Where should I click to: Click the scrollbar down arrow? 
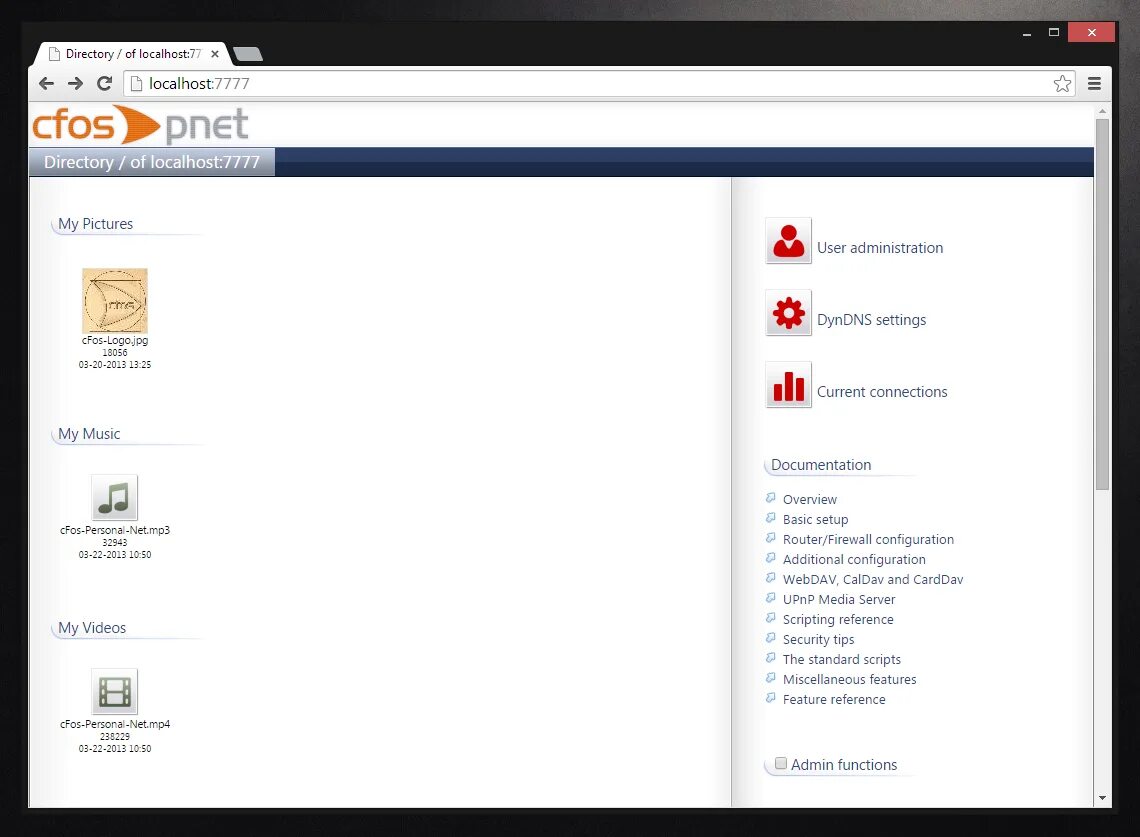1102,798
